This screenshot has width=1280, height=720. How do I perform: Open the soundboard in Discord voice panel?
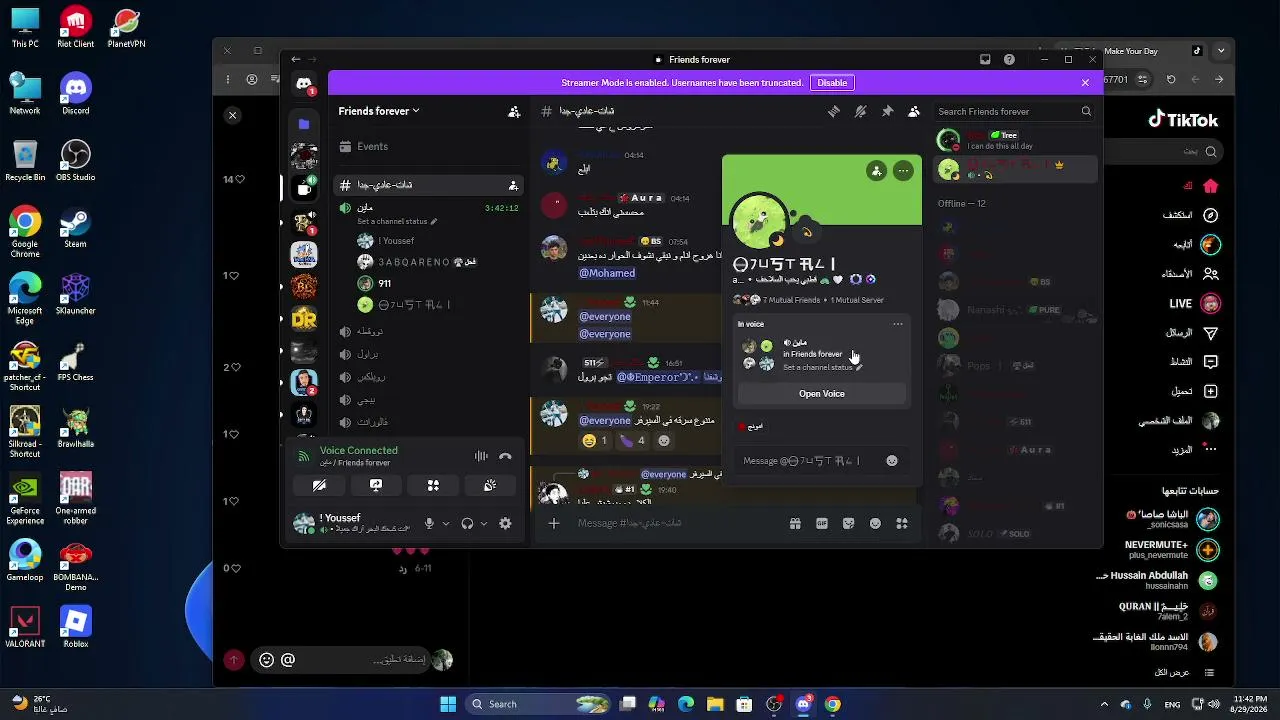point(490,485)
